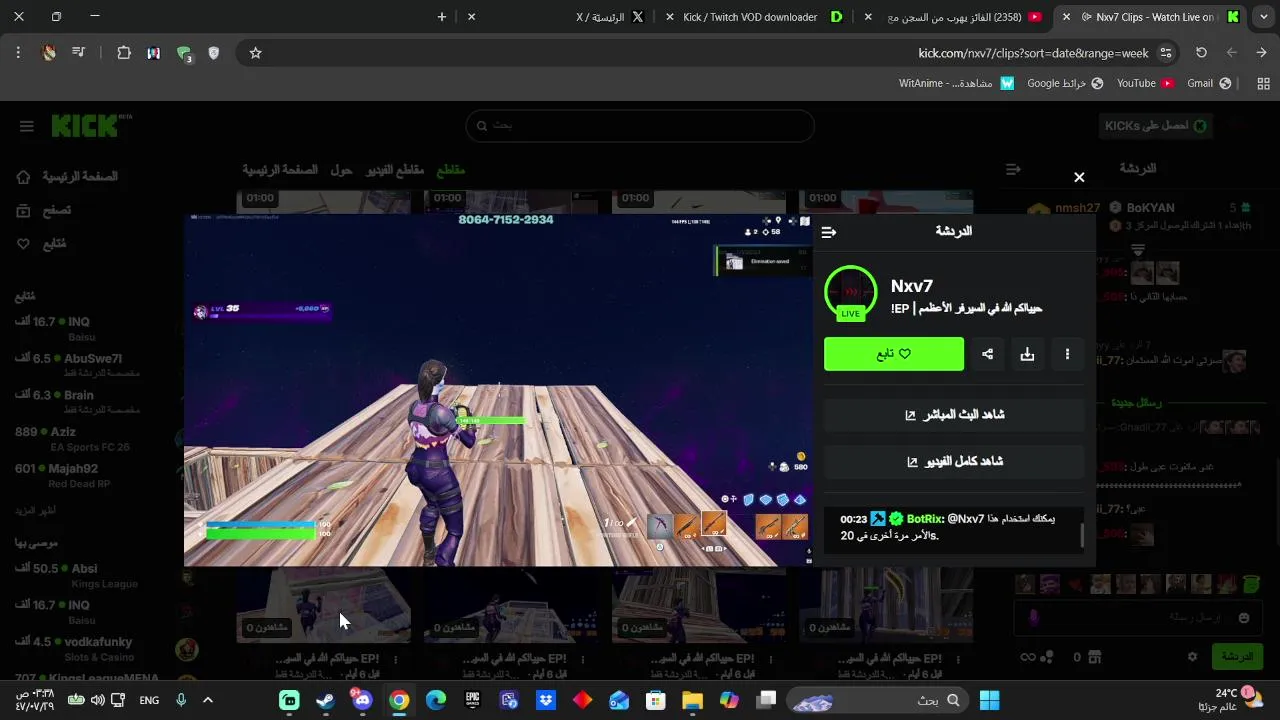Open the media control toolbar icon

[x=79, y=53]
